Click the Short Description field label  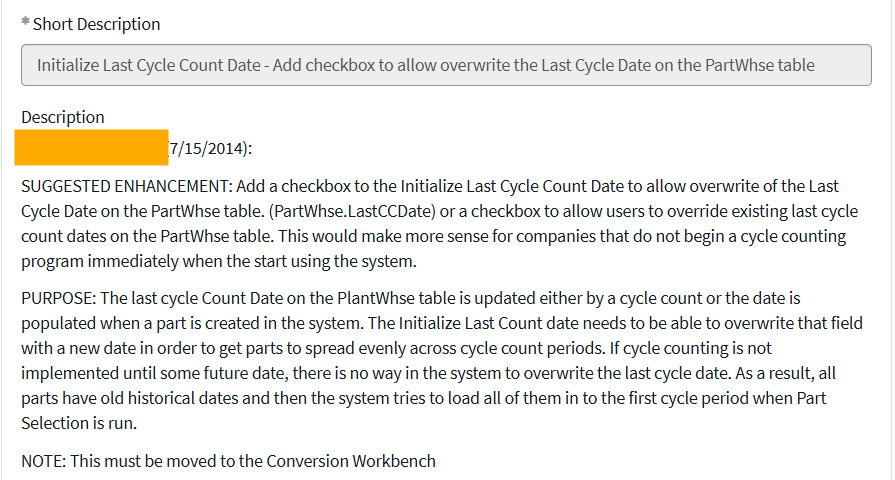[96, 24]
